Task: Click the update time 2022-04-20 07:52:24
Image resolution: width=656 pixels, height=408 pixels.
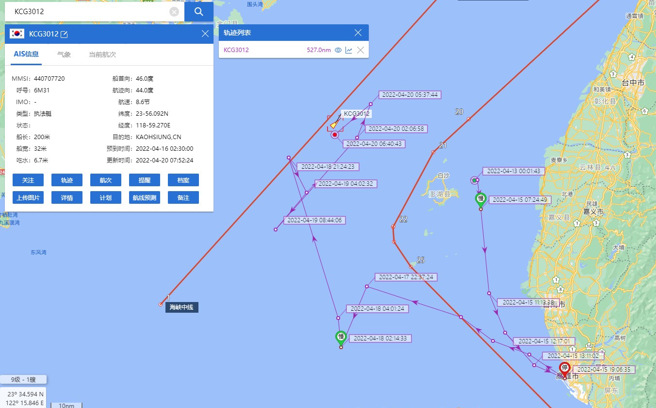Action: click(x=164, y=160)
